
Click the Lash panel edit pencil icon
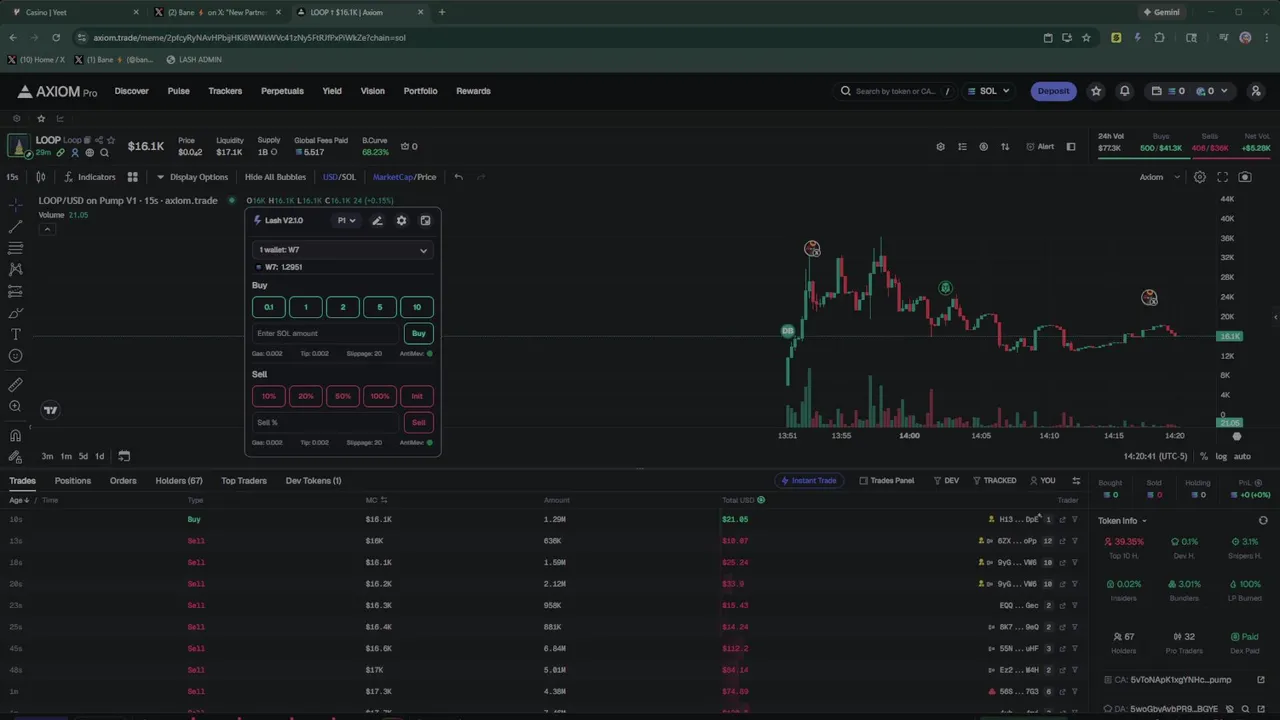377,221
